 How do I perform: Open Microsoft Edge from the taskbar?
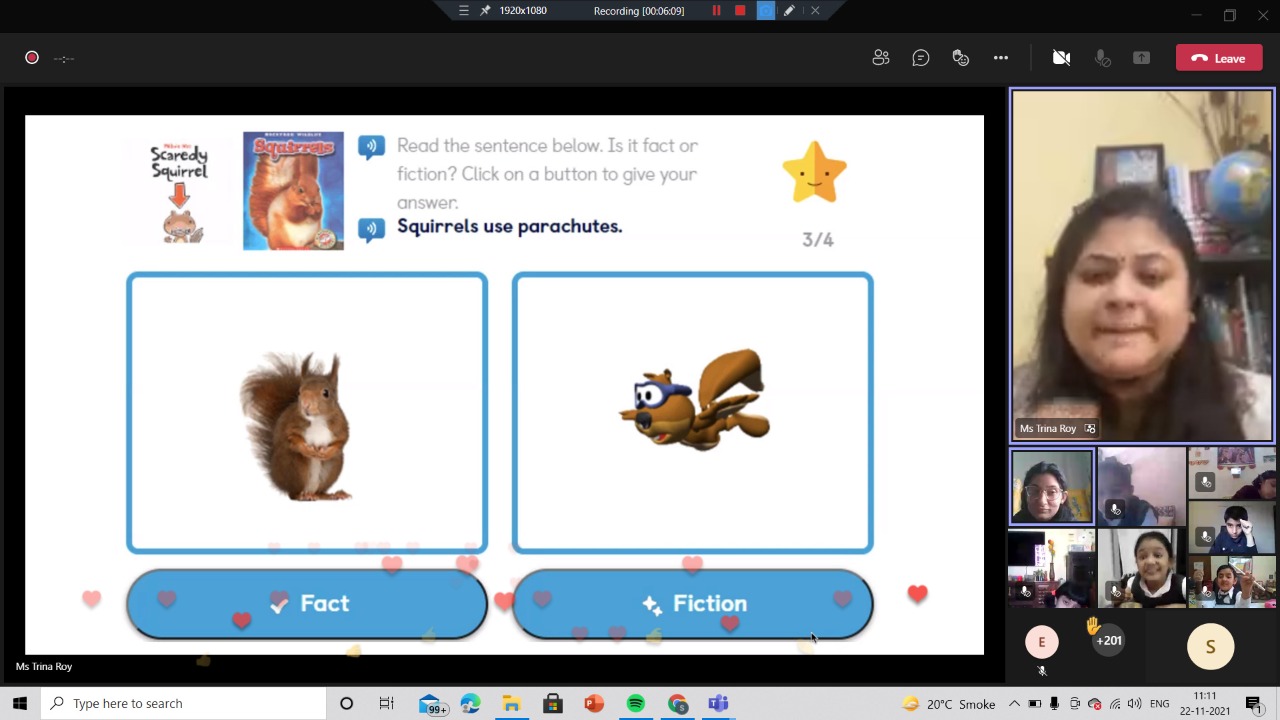click(470, 704)
